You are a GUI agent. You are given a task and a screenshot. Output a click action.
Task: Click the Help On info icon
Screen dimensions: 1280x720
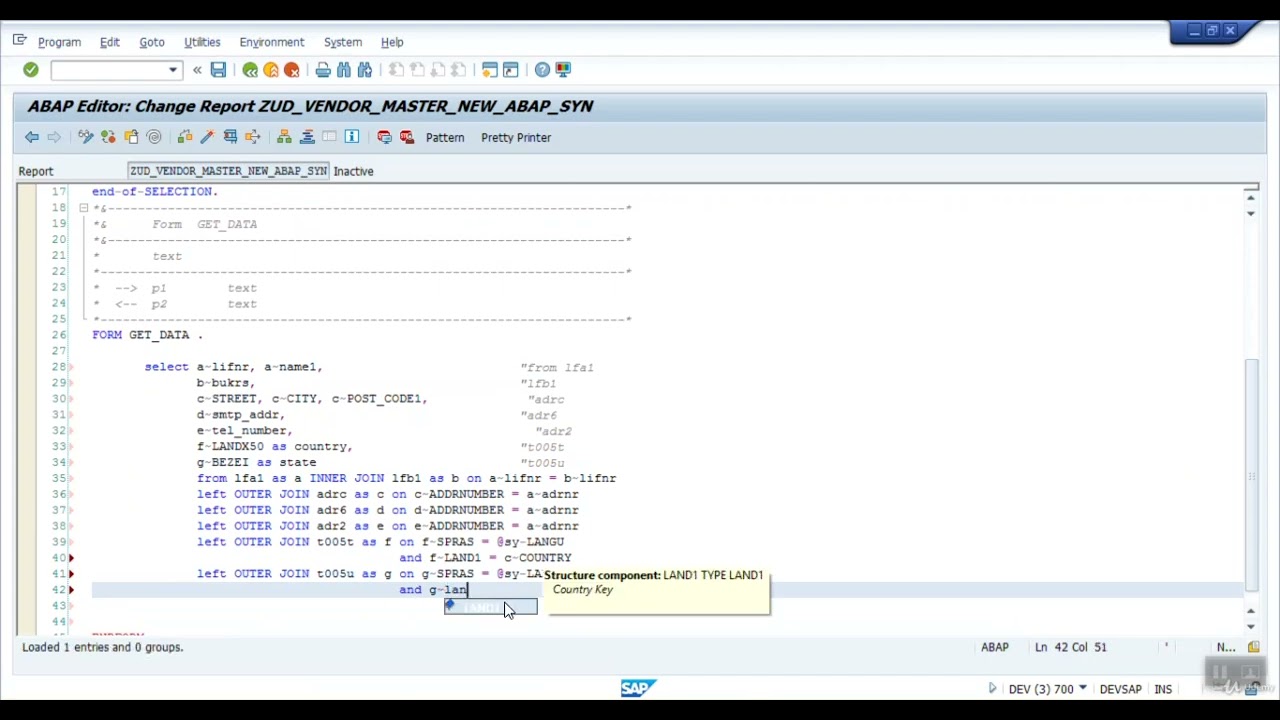pos(352,137)
